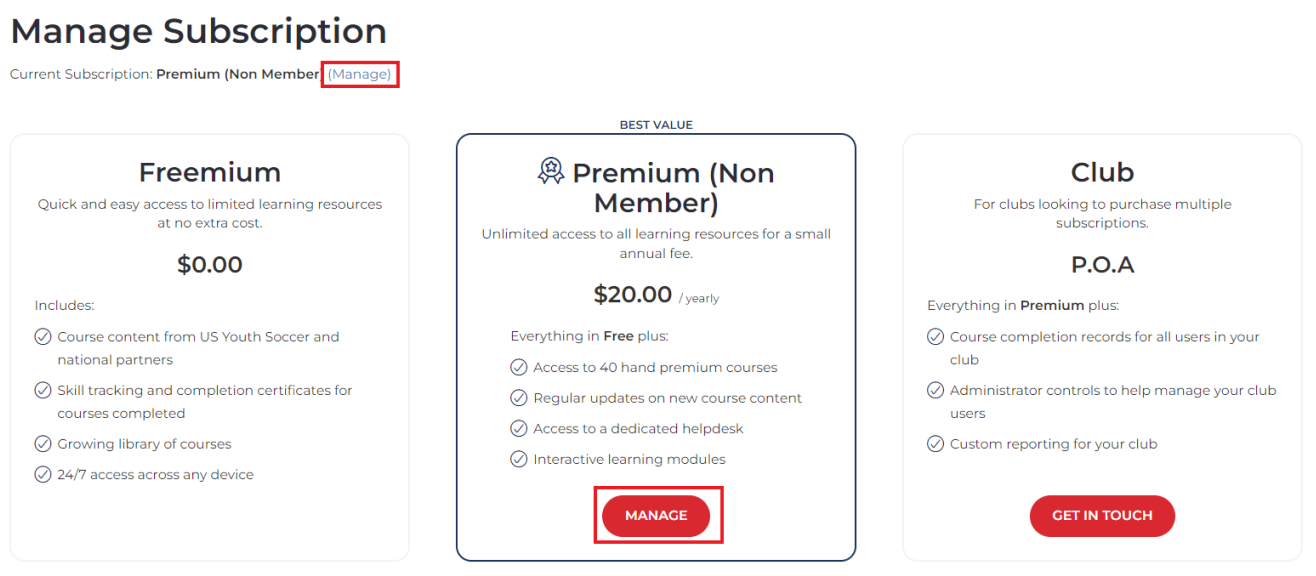Click checkmark icon beside Interactive learning modules
Viewport: 1316px width, 576px height.
pyautogui.click(x=519, y=460)
